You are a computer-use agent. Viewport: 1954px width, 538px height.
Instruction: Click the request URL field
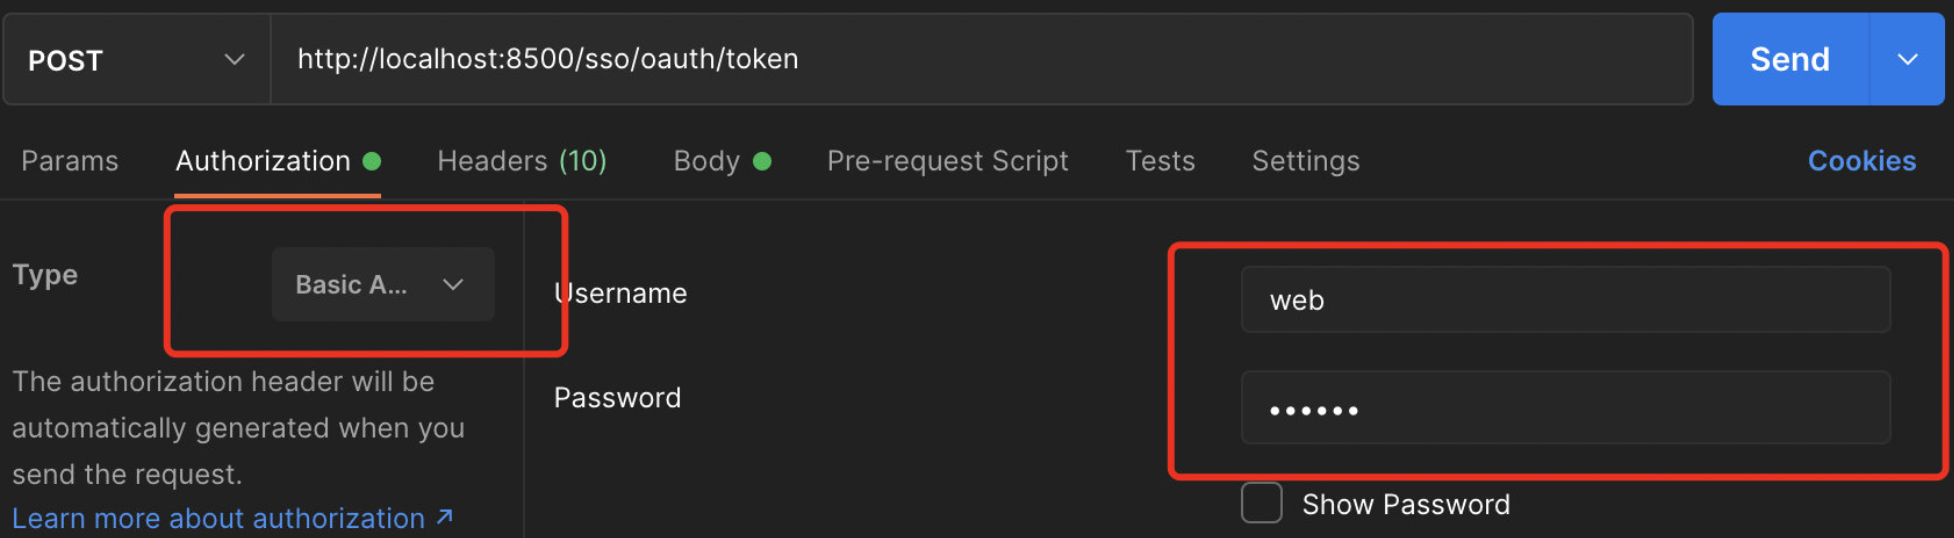point(981,59)
